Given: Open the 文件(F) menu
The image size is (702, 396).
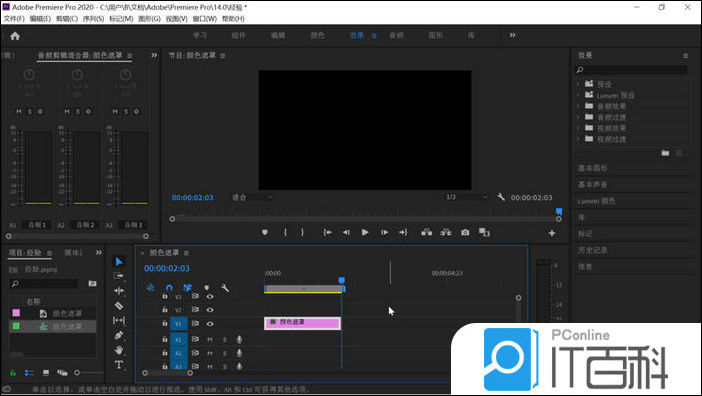Looking at the screenshot, I should [14, 19].
